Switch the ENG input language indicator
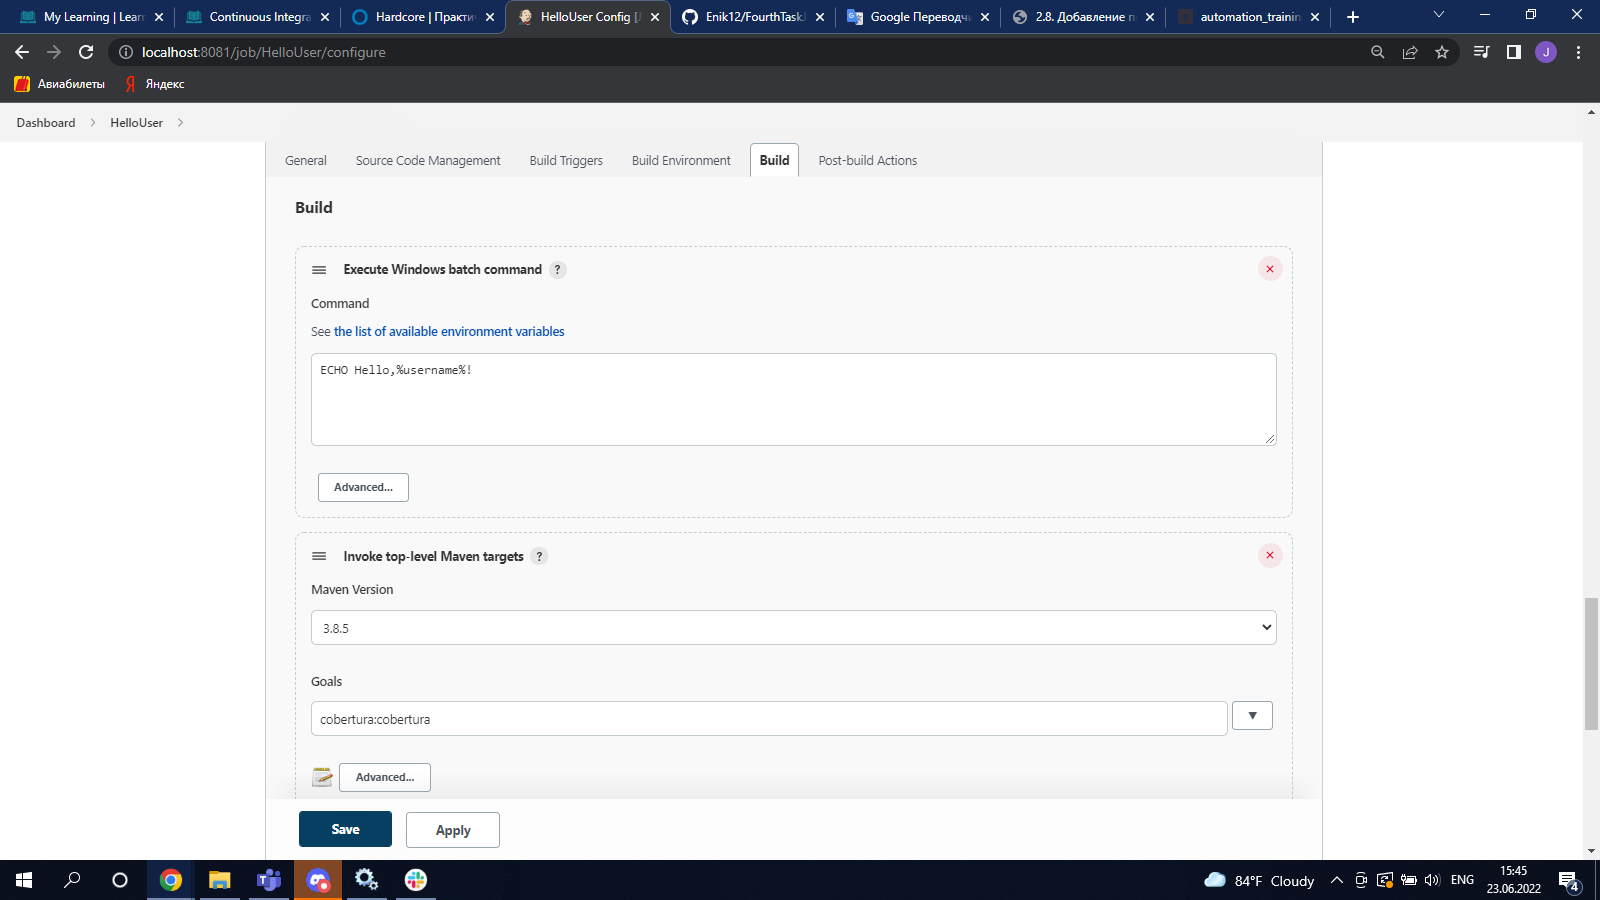This screenshot has height=900, width=1600. click(x=1462, y=880)
